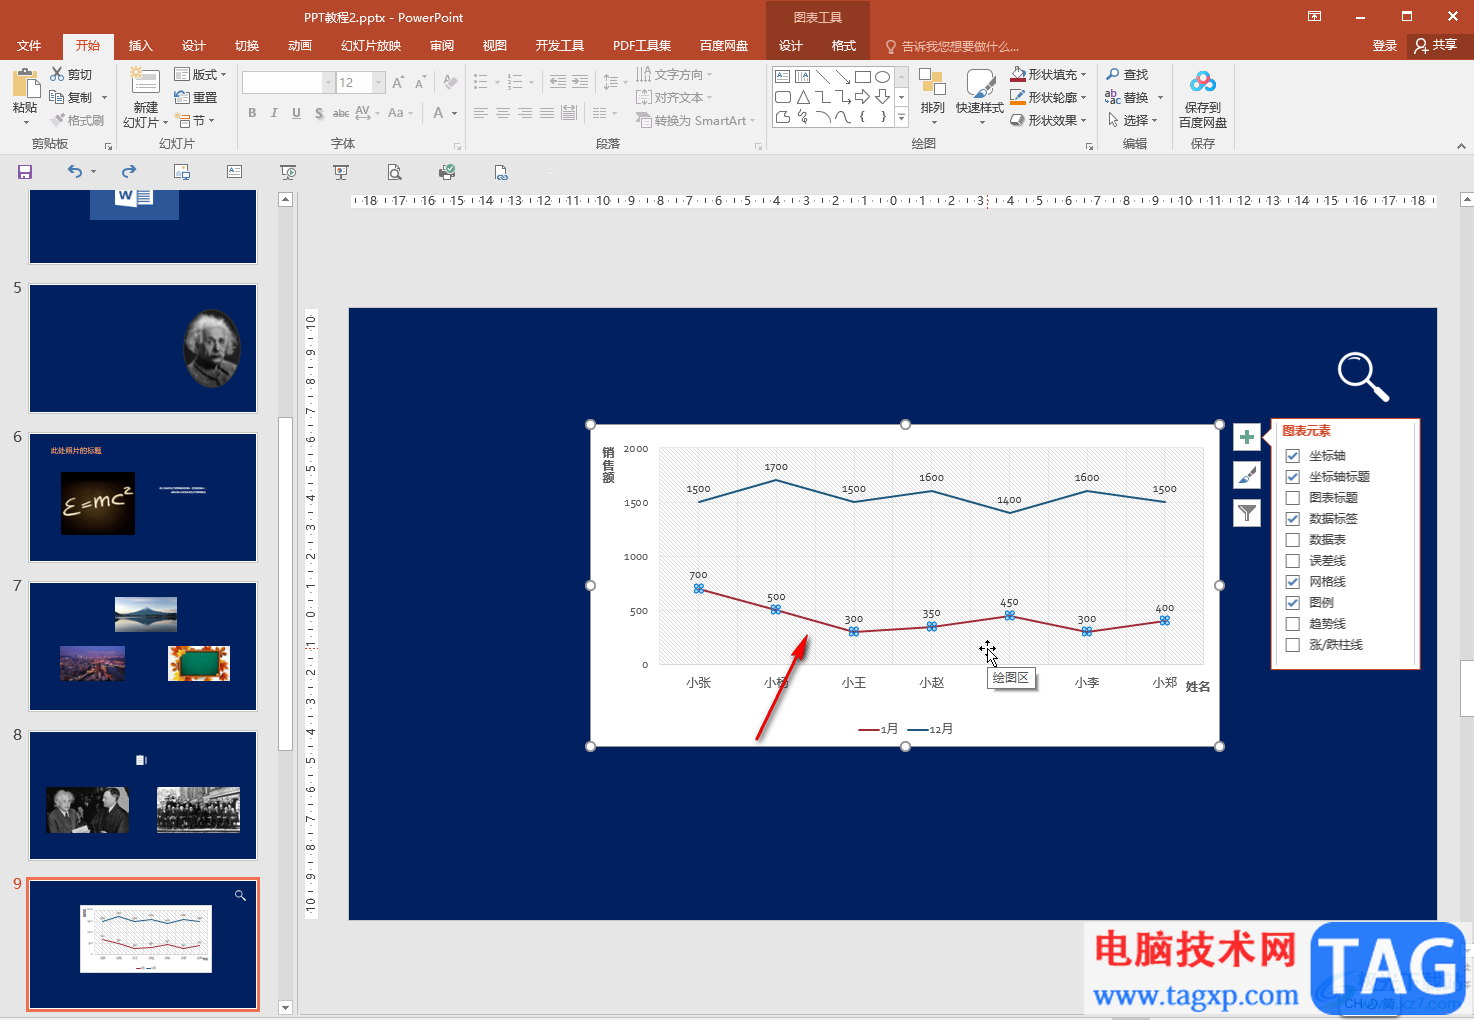This screenshot has height=1020, width=1474.
Task: Click the 排列 (Arrange) button
Action: click(x=932, y=97)
